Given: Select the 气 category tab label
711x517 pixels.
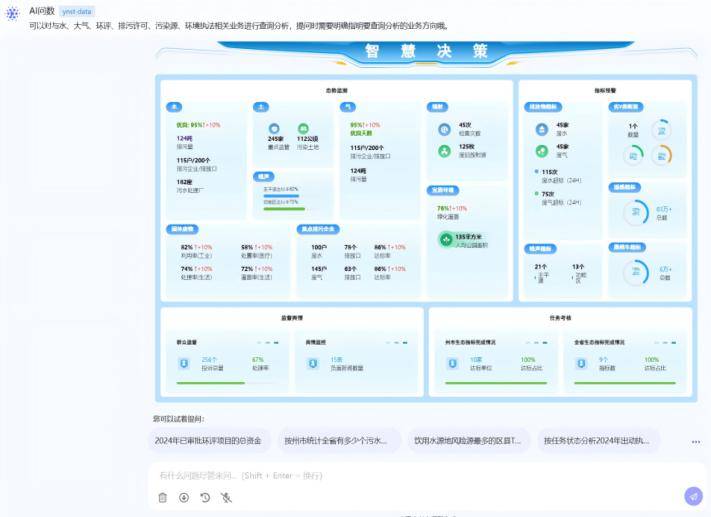Looking at the screenshot, I should (348, 106).
